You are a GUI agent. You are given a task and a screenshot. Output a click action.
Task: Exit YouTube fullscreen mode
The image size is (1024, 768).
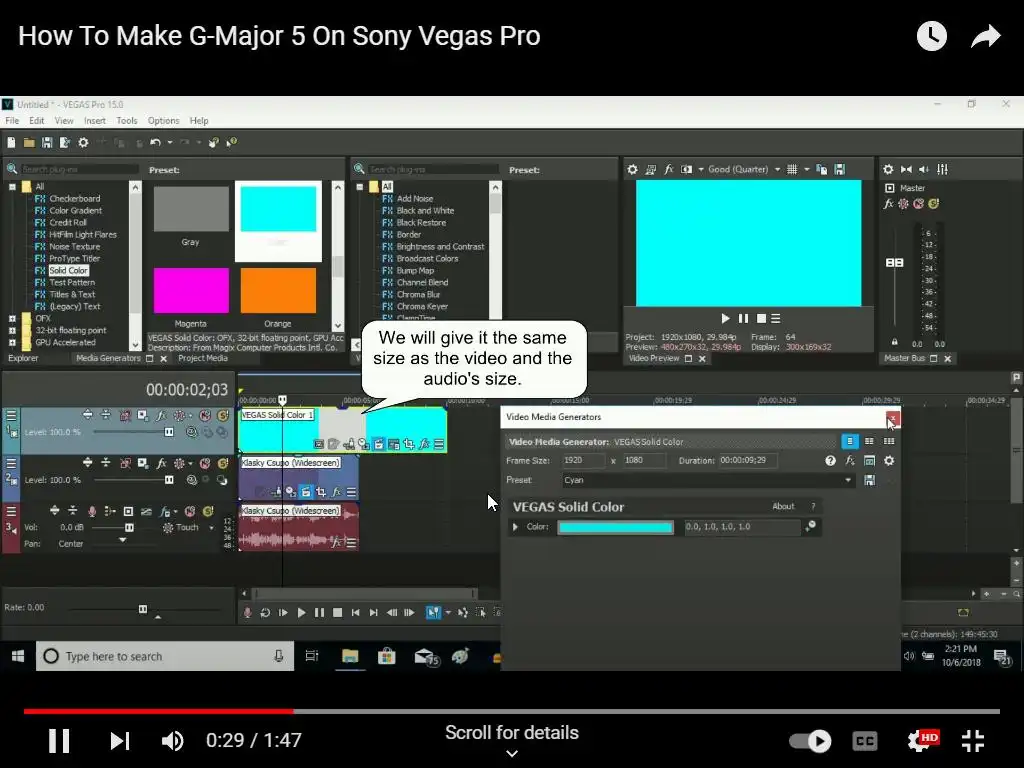[973, 741]
